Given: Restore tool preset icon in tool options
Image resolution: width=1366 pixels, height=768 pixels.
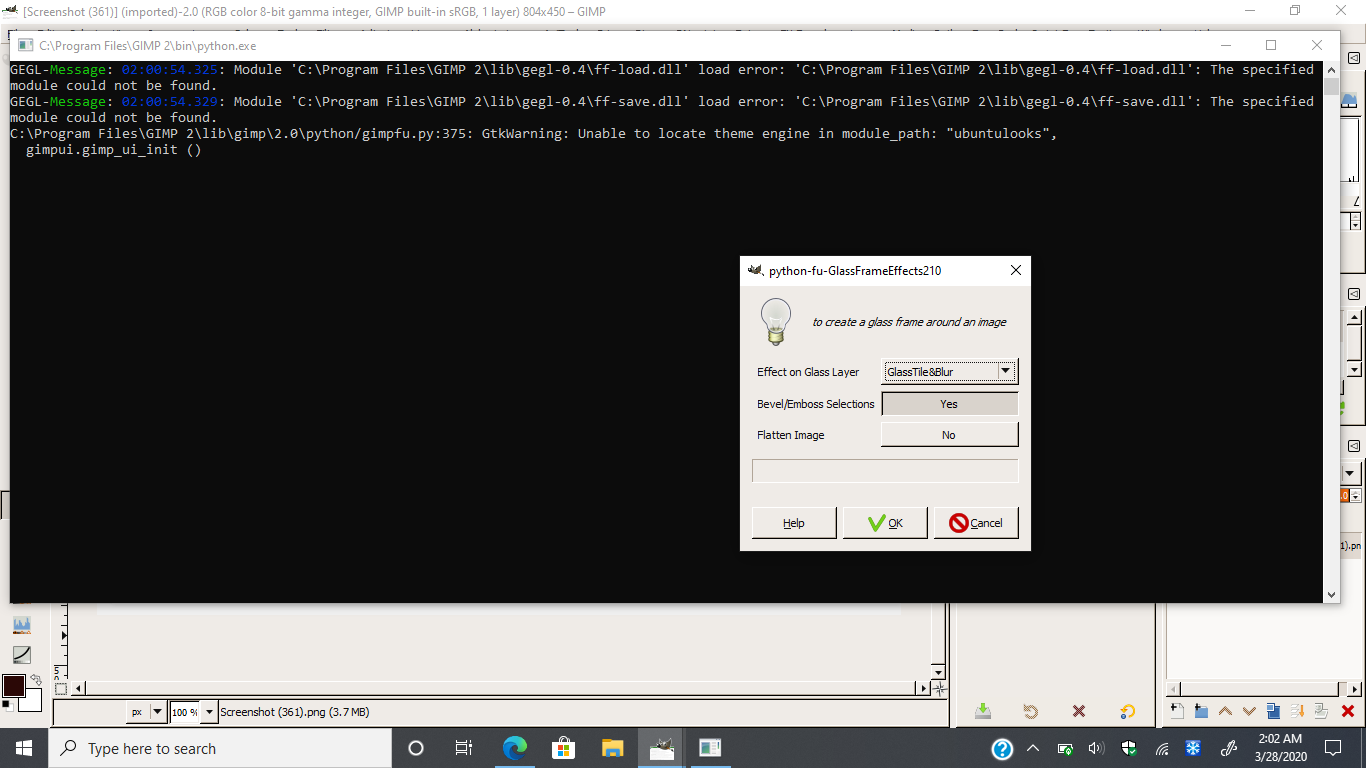Looking at the screenshot, I should coord(1030,711).
